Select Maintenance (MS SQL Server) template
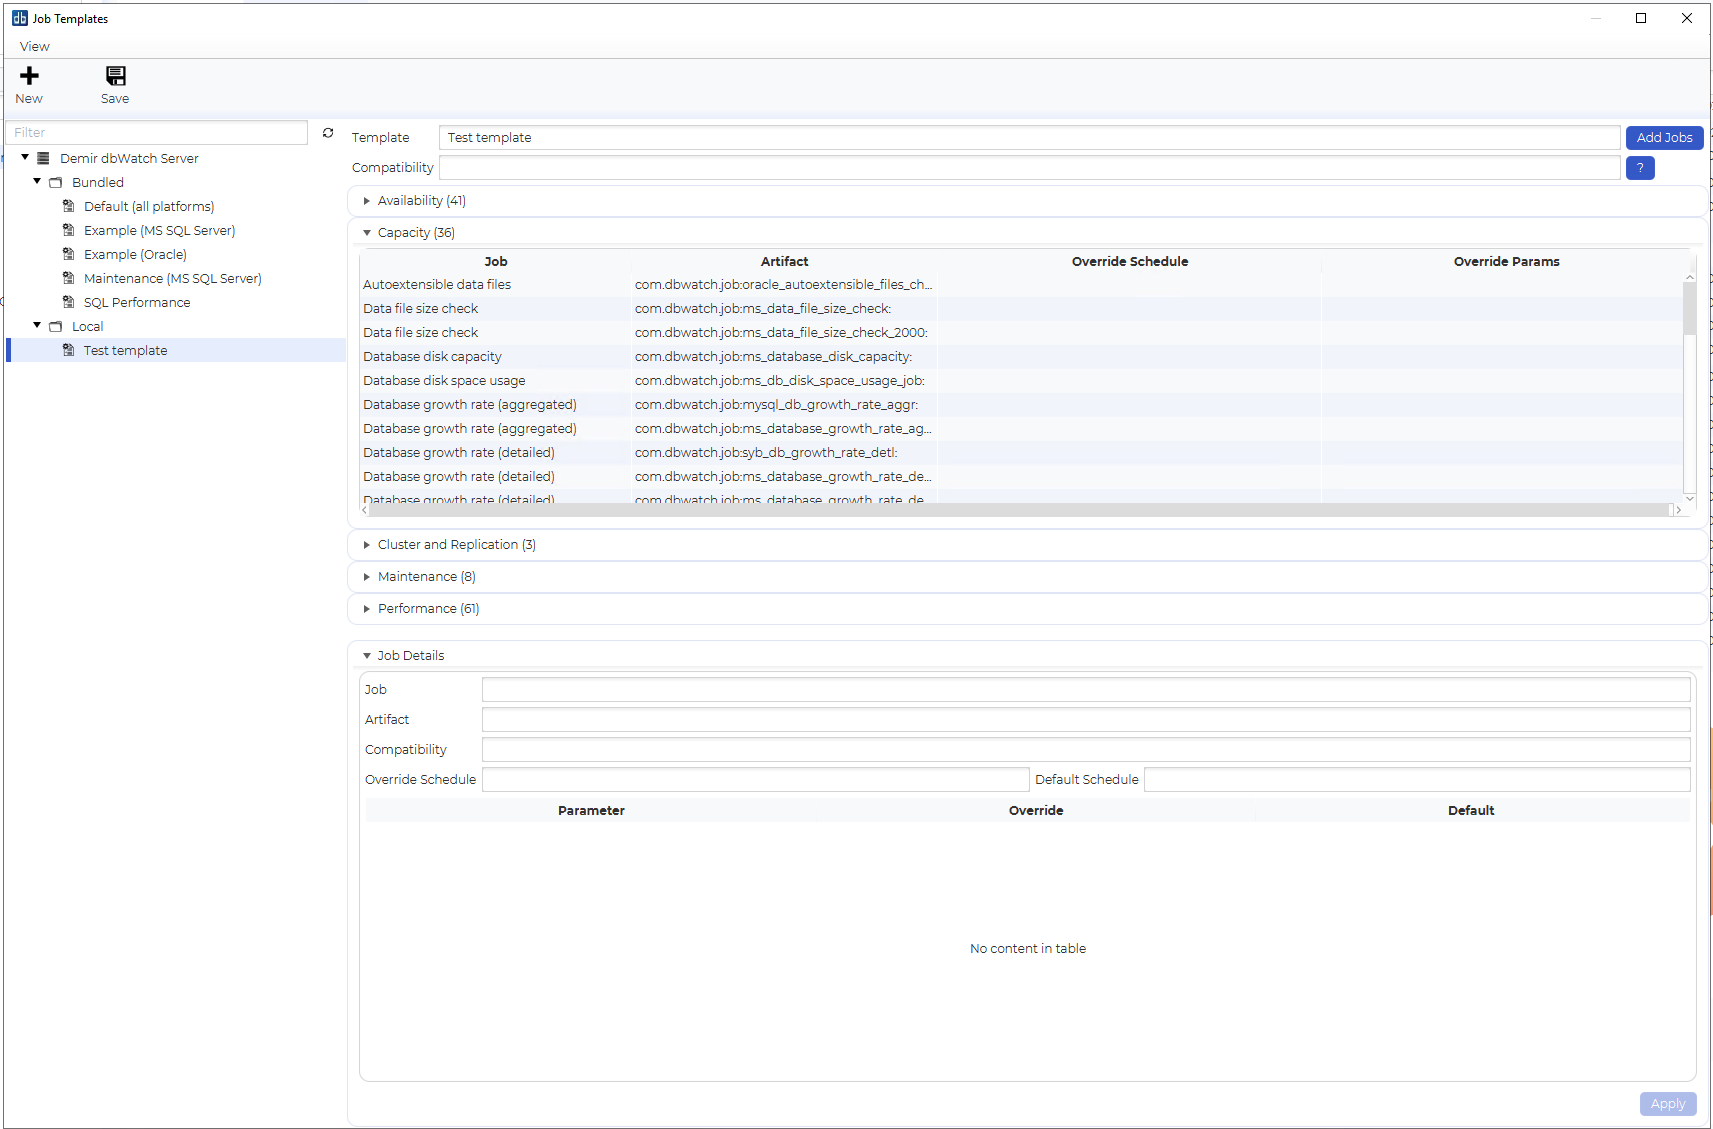This screenshot has height=1129, width=1713. [x=173, y=278]
